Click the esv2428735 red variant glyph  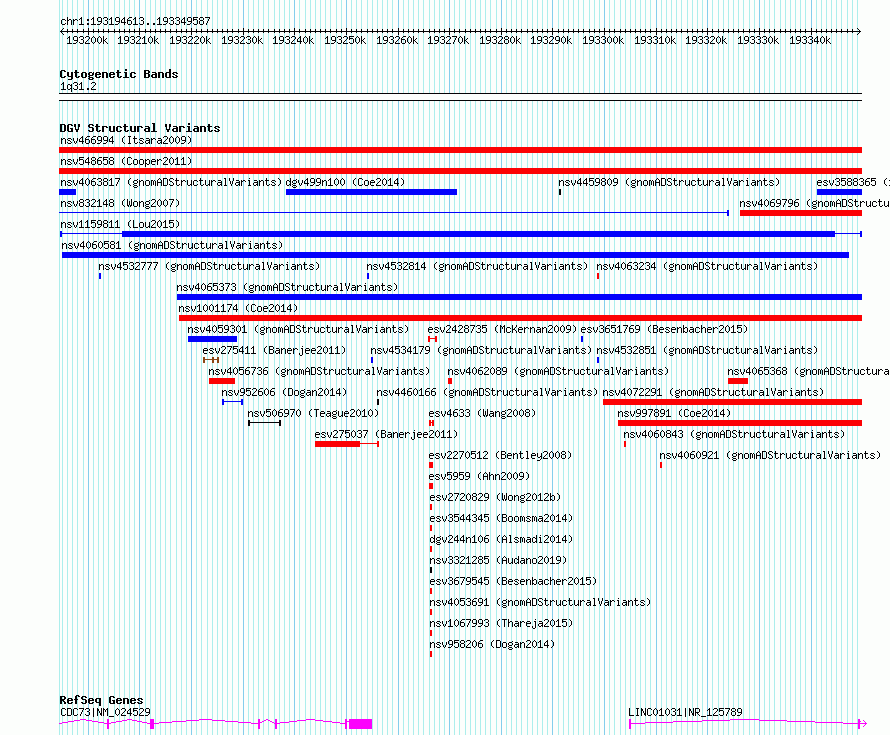pos(433,339)
